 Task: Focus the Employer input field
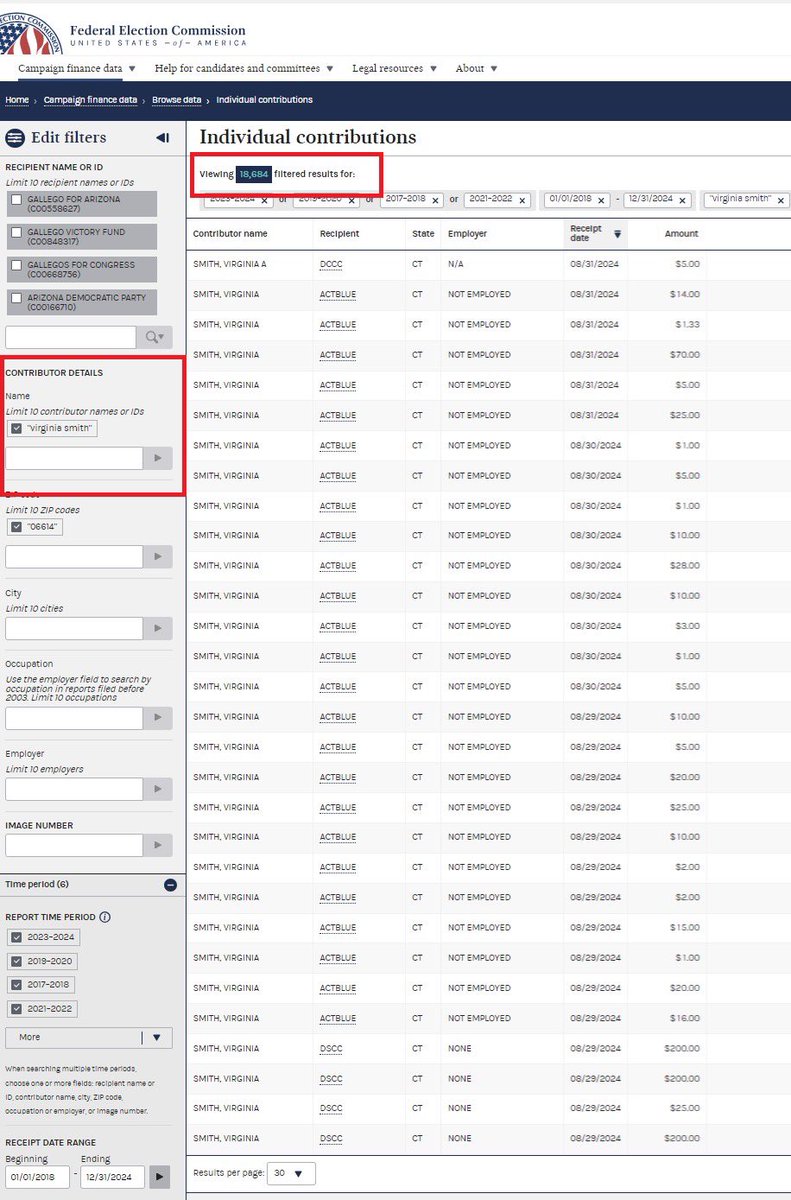coord(74,789)
